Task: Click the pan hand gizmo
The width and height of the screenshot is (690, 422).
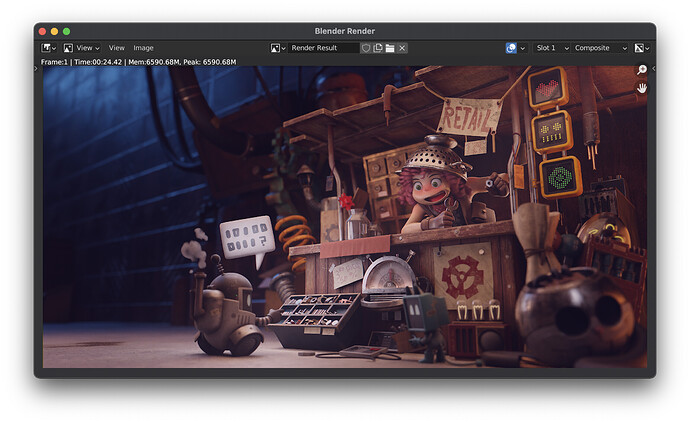Action: point(642,88)
